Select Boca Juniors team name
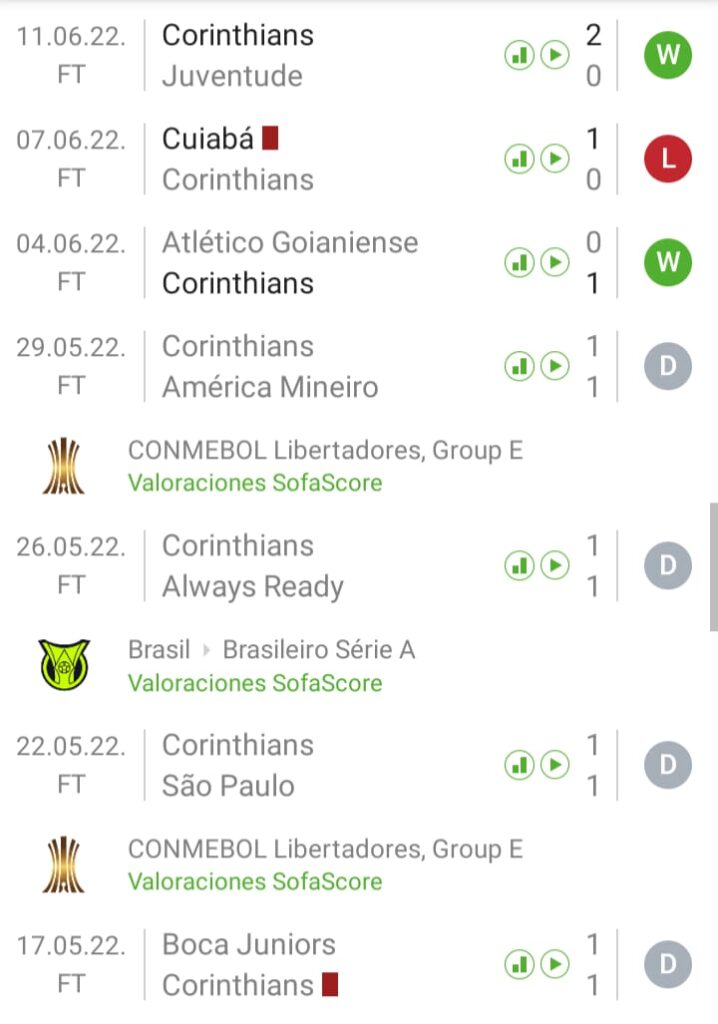This screenshot has width=718, height=1024. [249, 944]
